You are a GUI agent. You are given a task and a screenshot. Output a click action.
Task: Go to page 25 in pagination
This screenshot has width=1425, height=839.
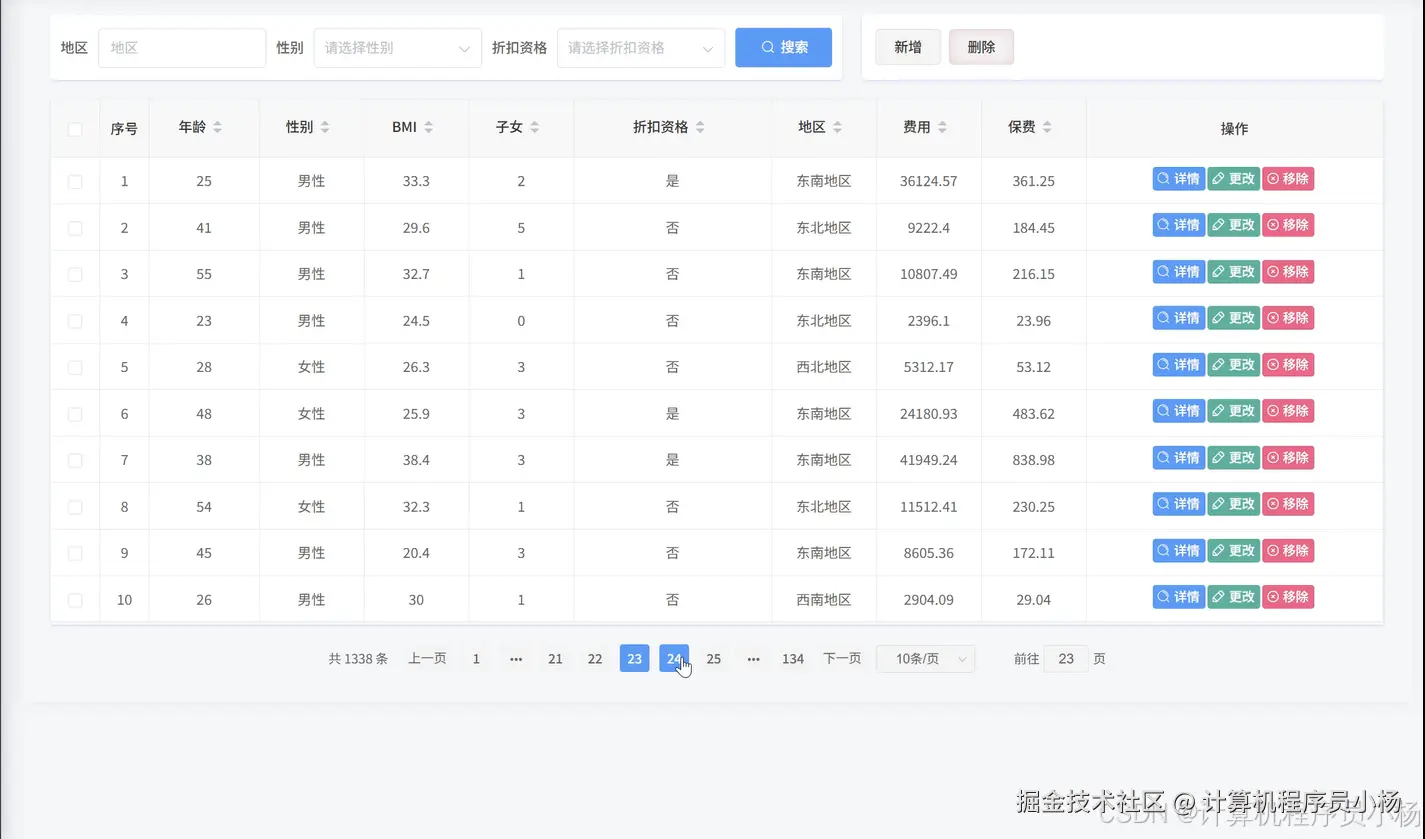click(714, 659)
